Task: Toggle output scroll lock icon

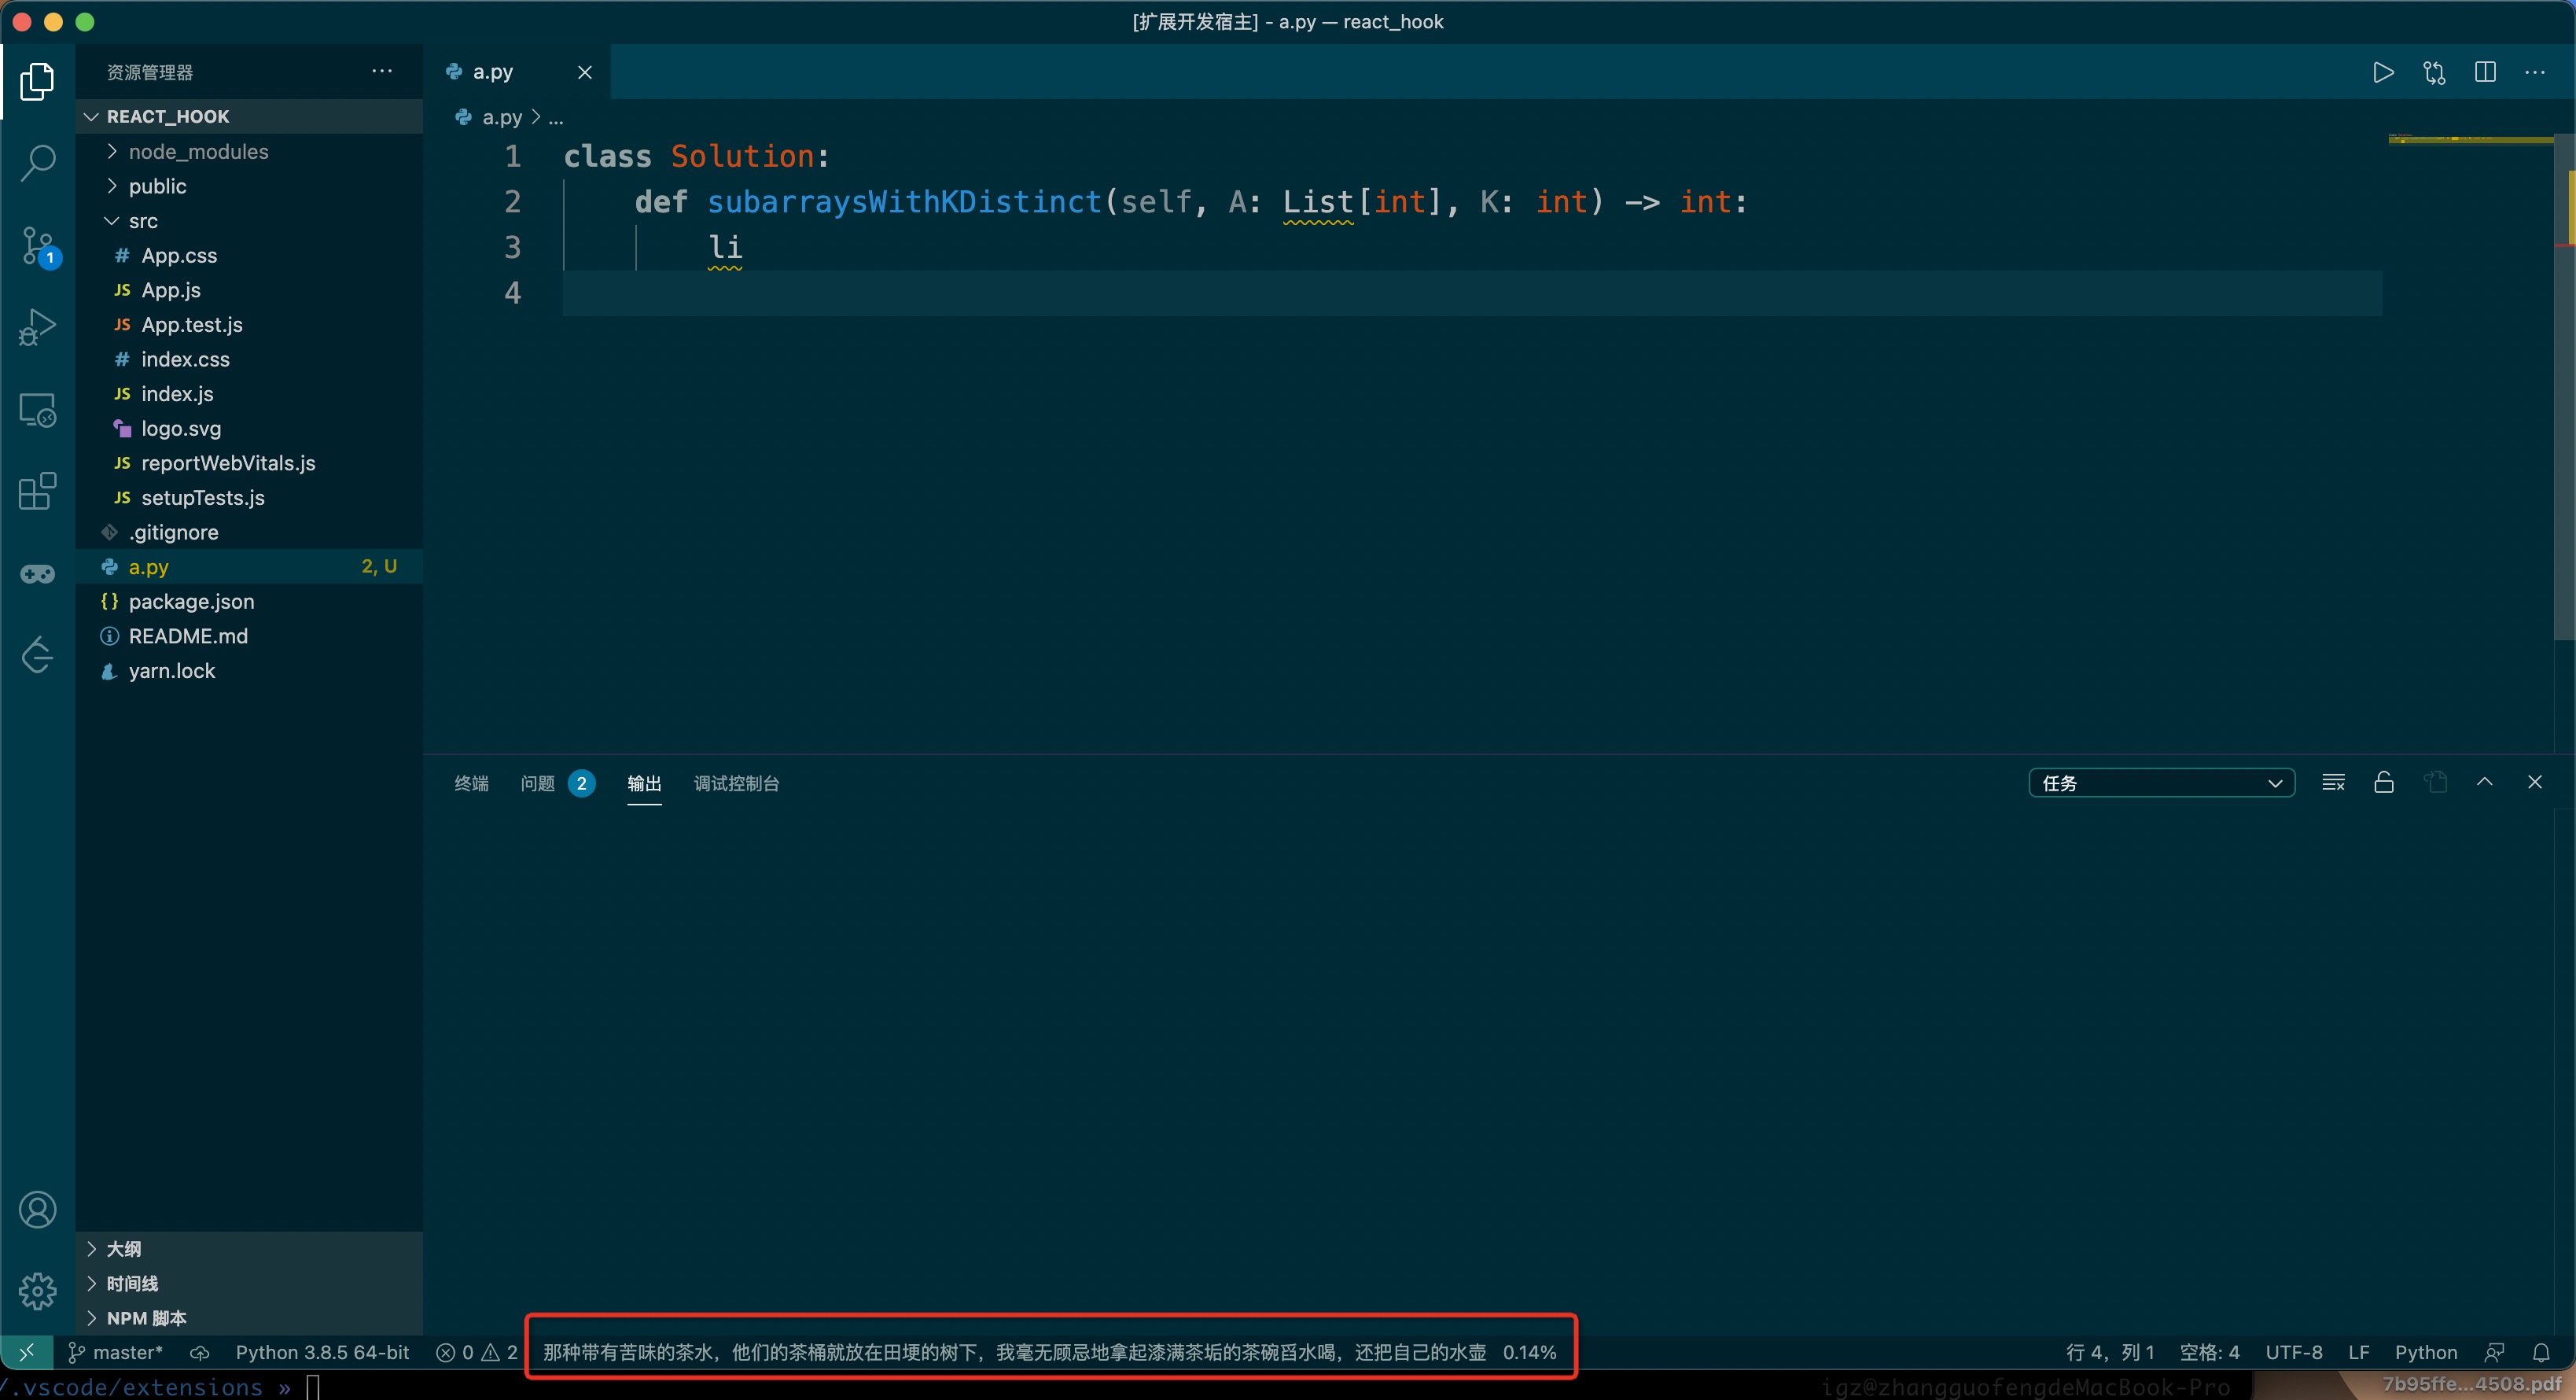Action: [2384, 783]
